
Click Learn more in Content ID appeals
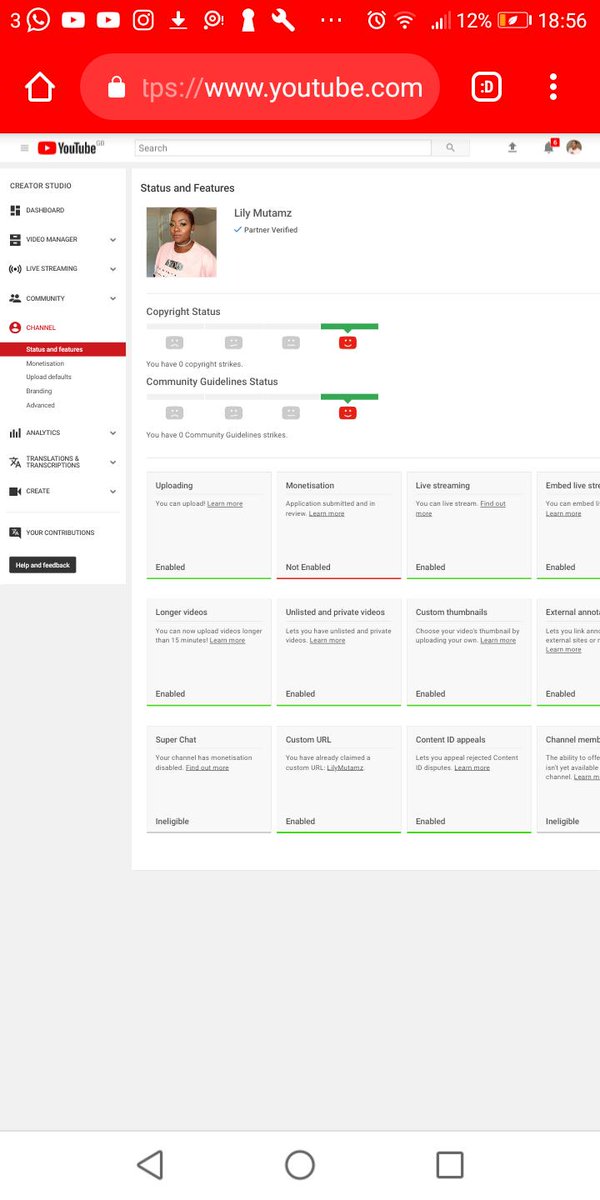coord(472,768)
